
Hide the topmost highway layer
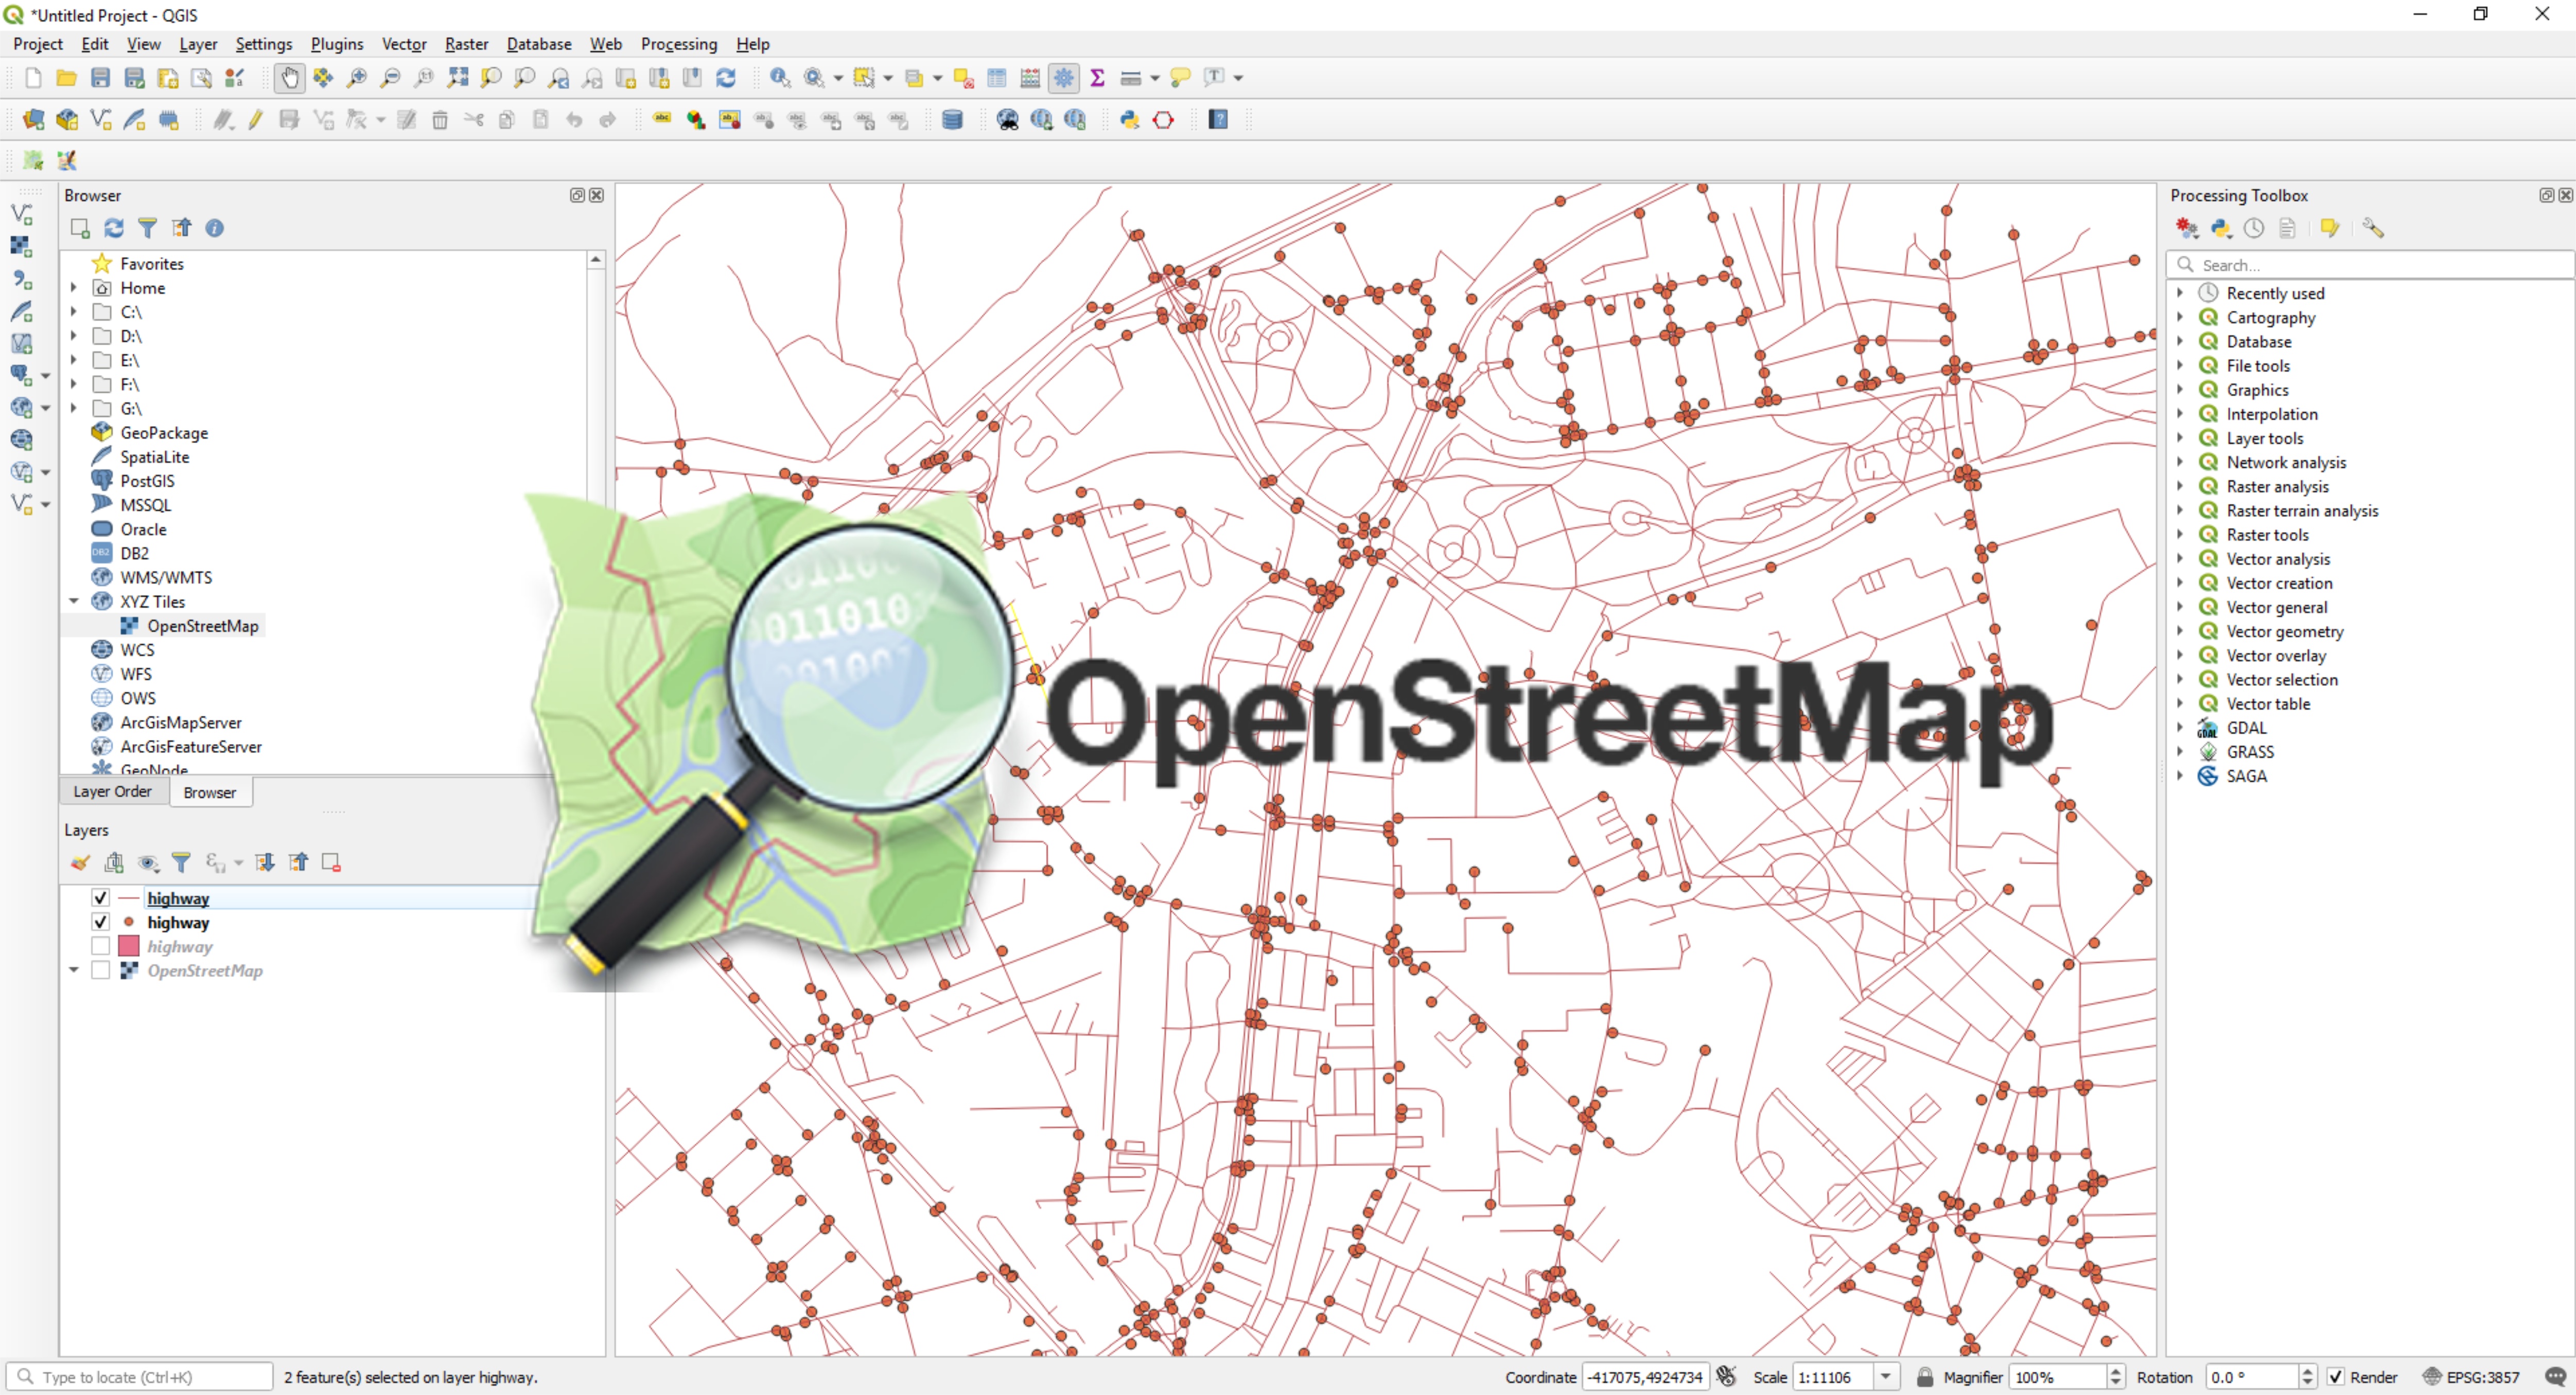tap(100, 898)
